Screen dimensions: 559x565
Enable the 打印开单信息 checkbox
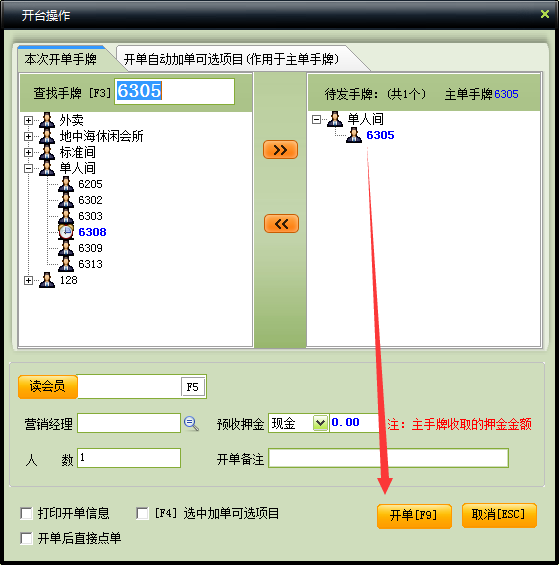tap(26, 513)
